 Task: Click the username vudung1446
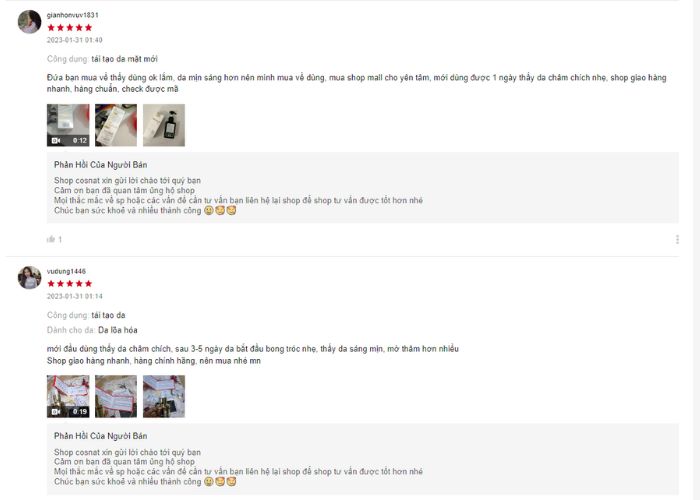pyautogui.click(x=66, y=271)
